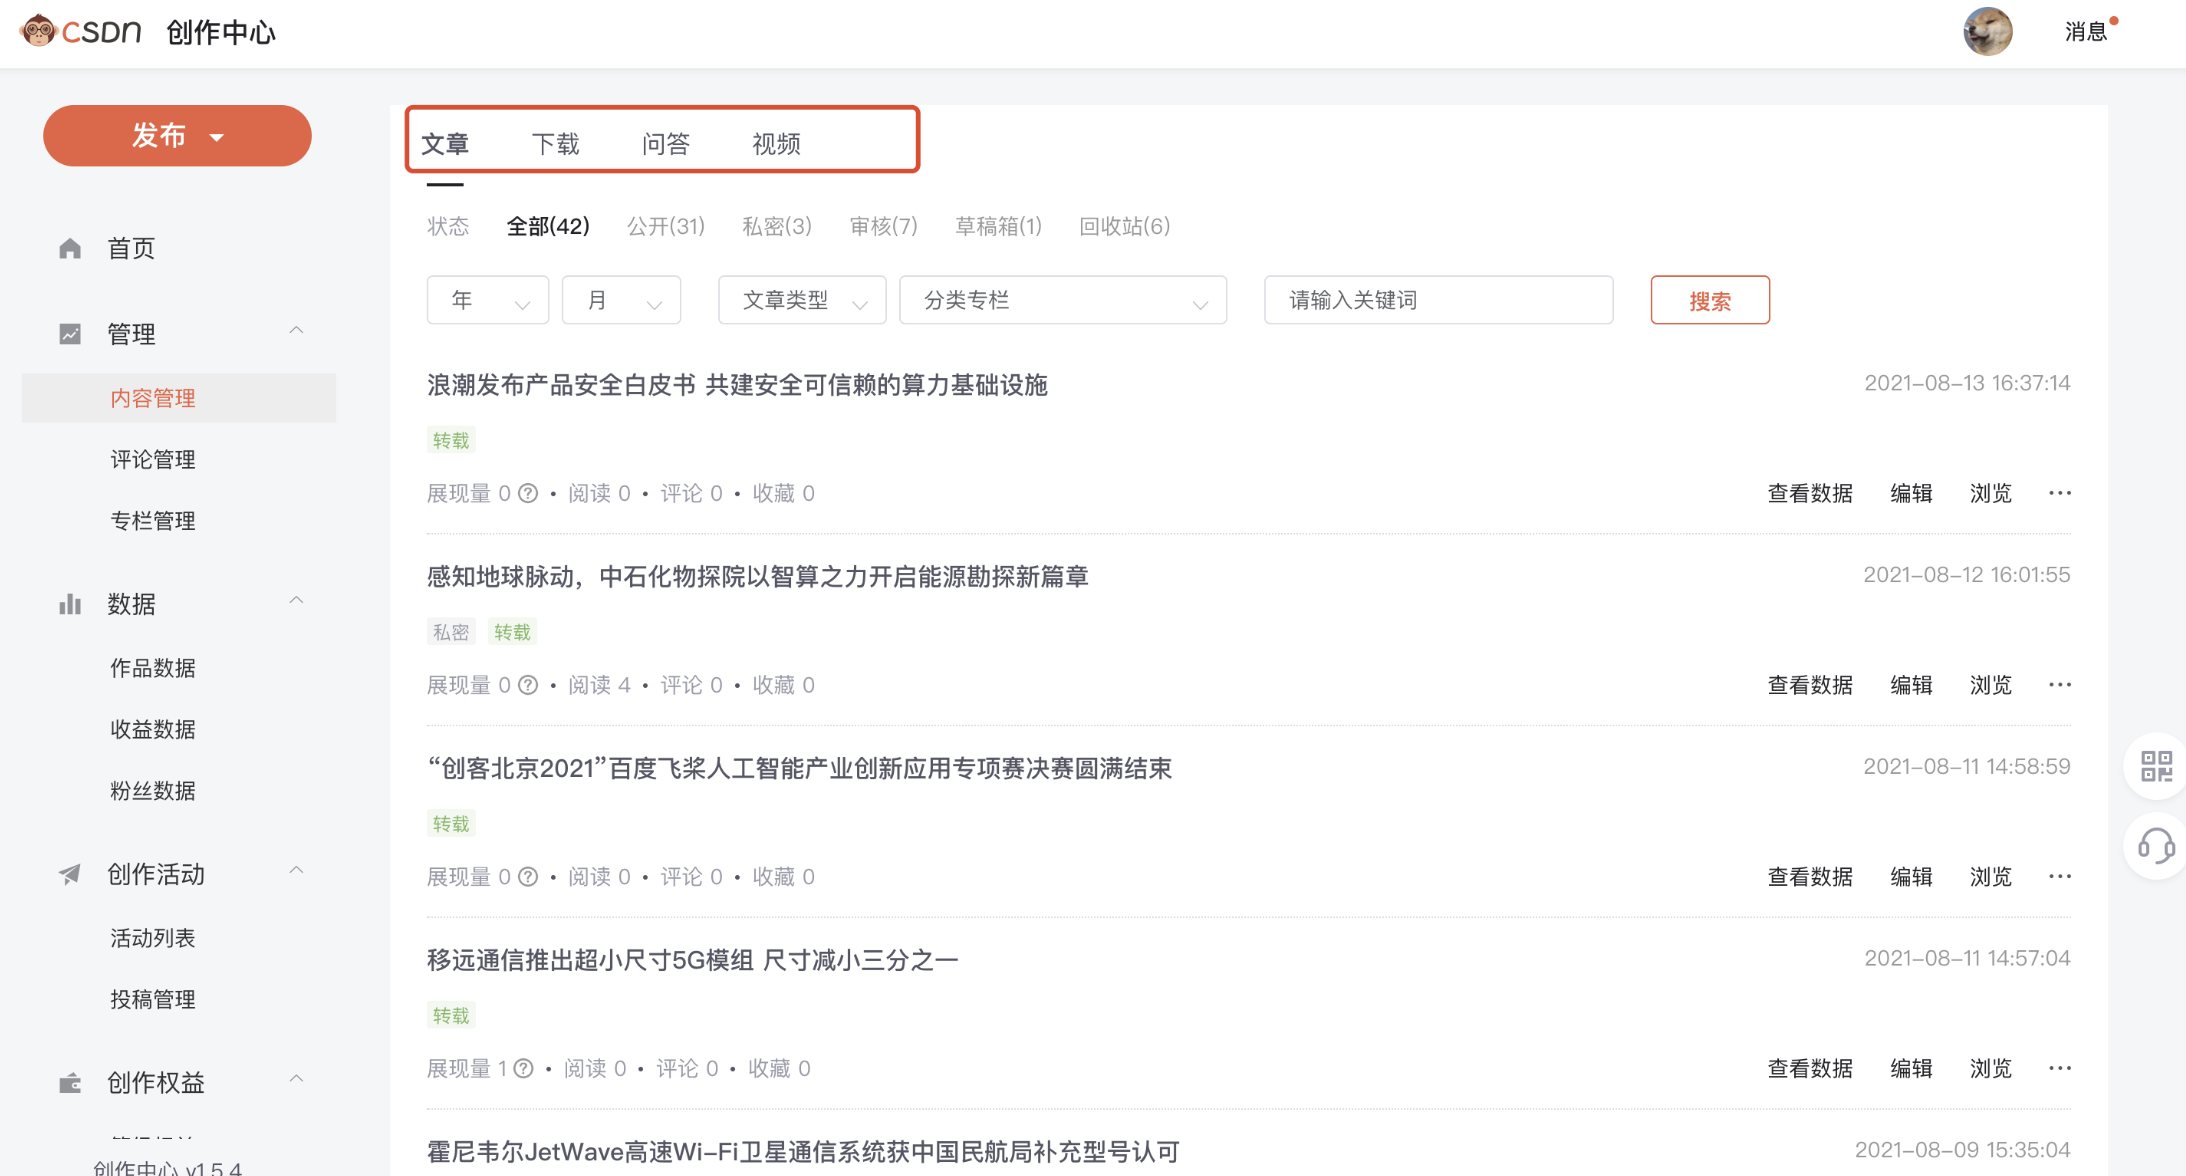
Task: Select the 回收站(6) filter
Action: 1125,226
